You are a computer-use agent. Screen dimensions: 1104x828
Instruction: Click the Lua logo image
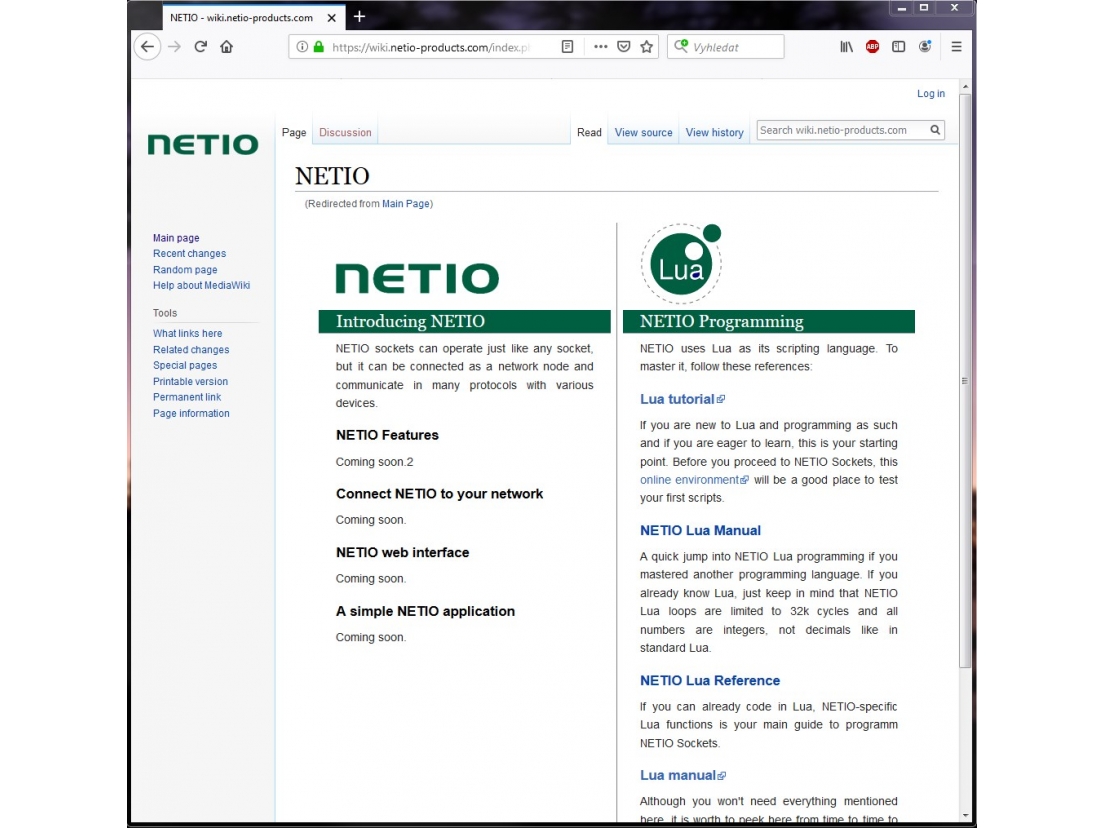[x=682, y=264]
